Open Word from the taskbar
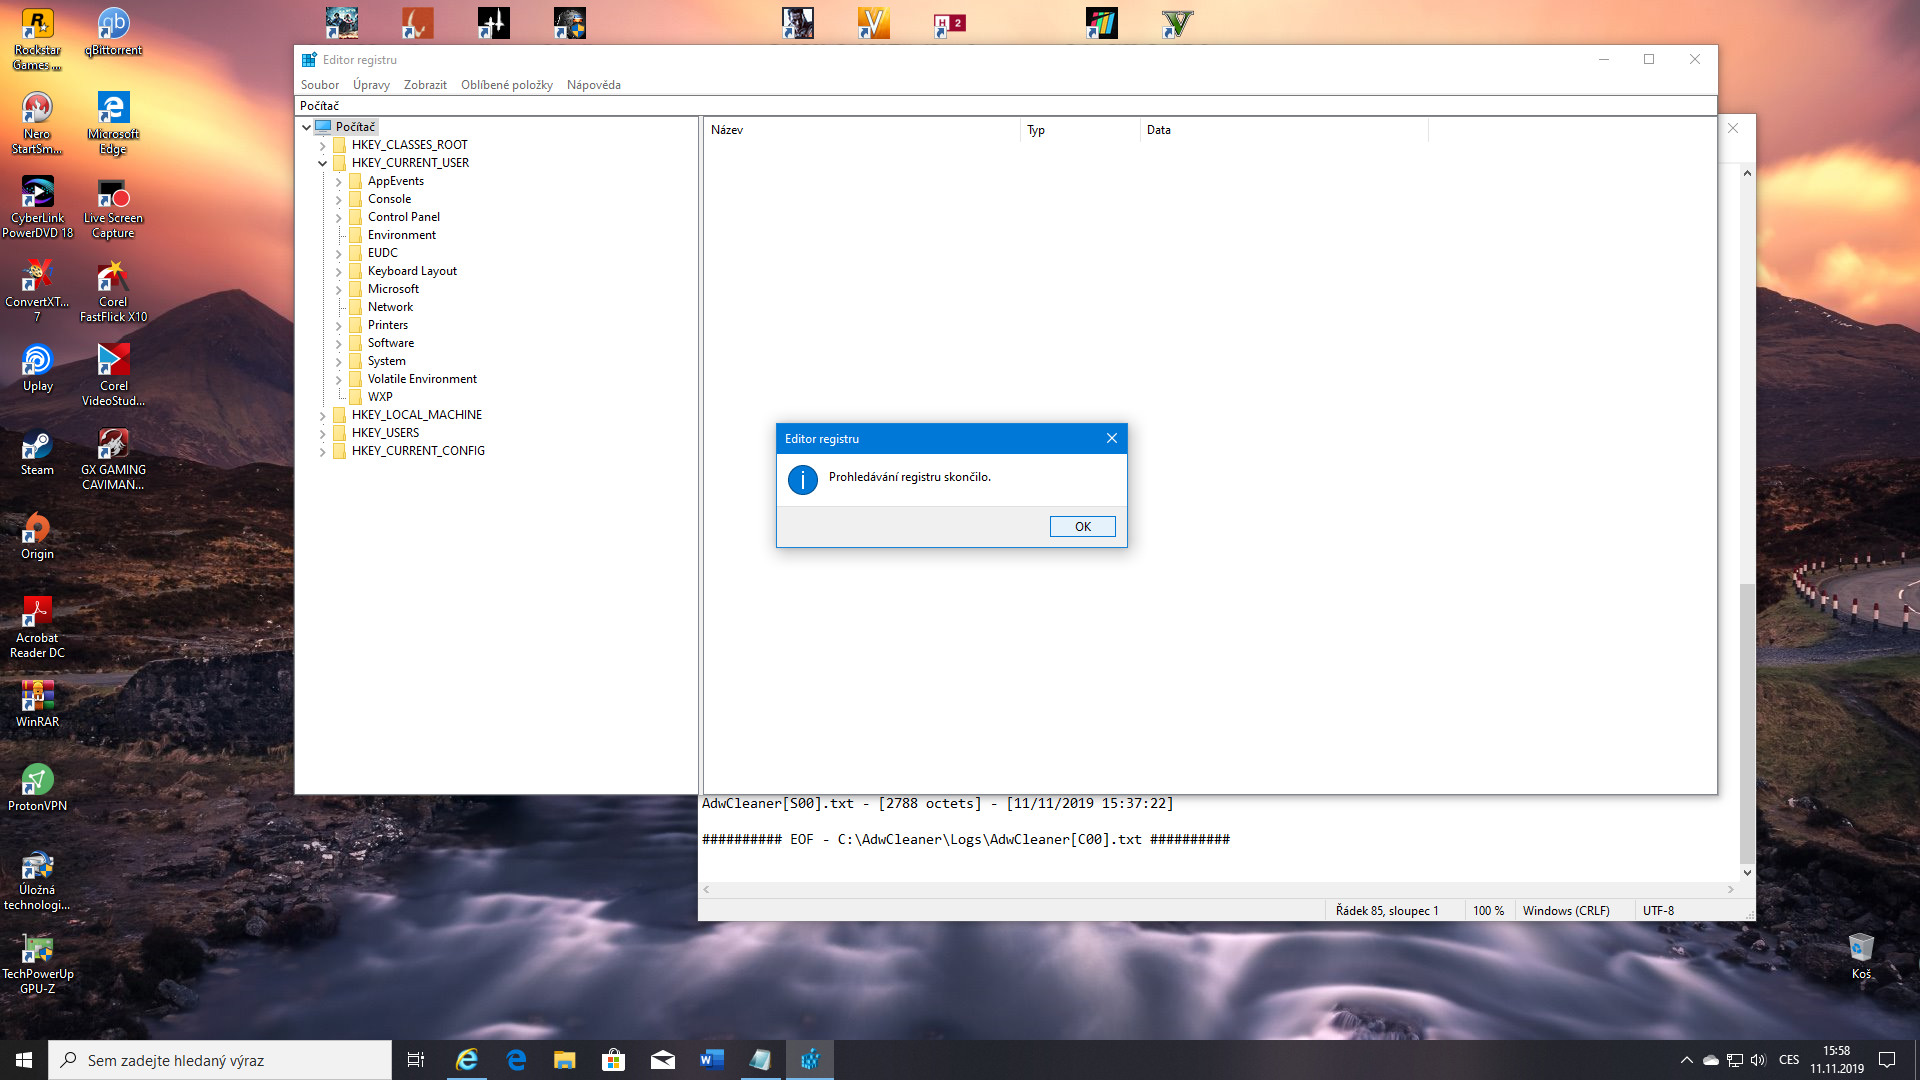 (x=711, y=1060)
